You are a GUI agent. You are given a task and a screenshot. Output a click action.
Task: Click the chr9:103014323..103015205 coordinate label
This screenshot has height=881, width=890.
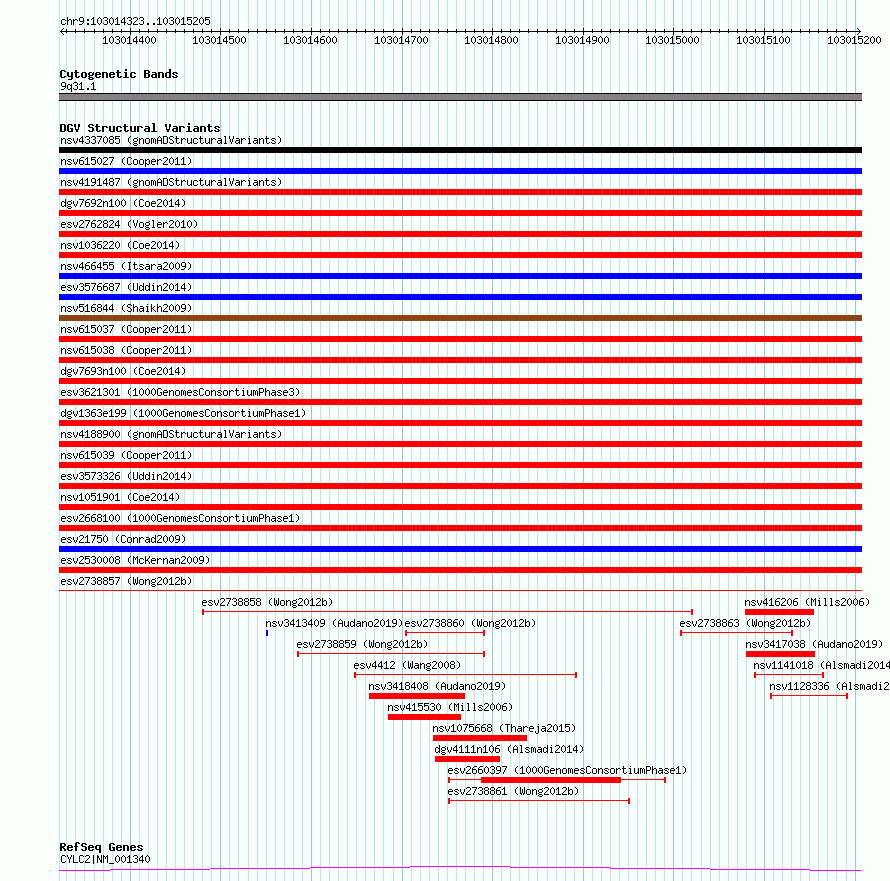135,21
